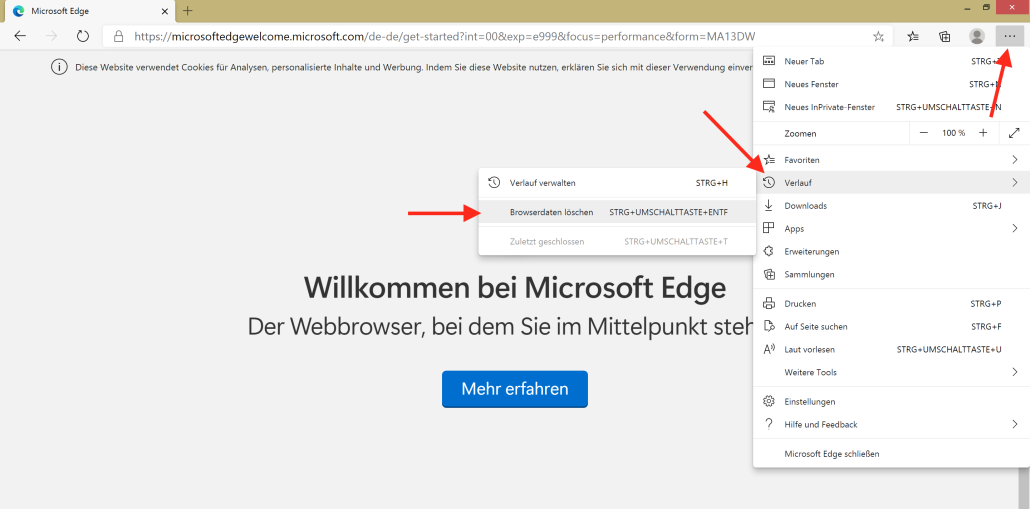Expand Hilfe und Feedback submenu chevron

[x=1015, y=424]
